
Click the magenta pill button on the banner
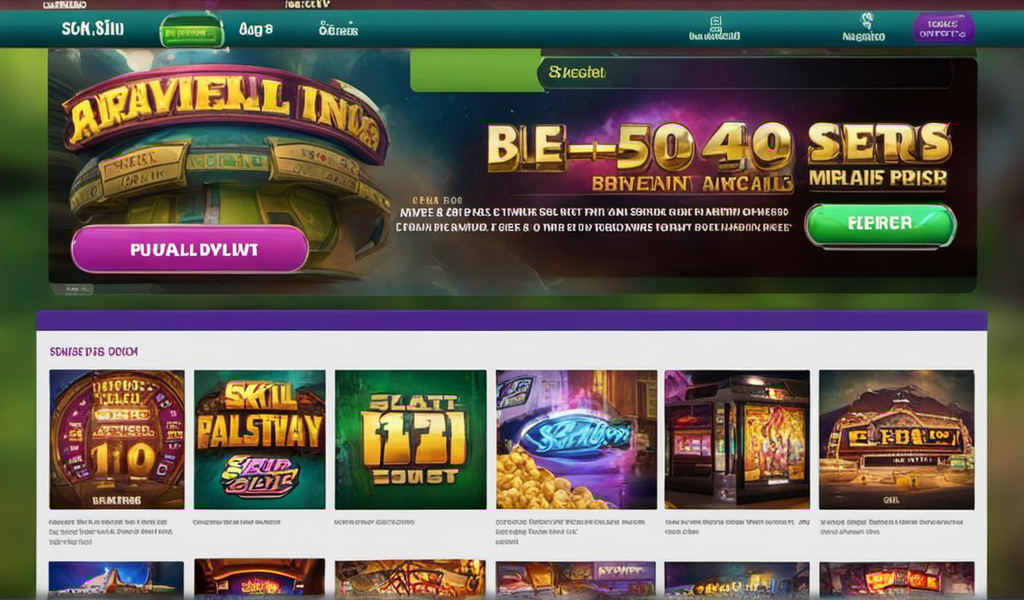(189, 249)
